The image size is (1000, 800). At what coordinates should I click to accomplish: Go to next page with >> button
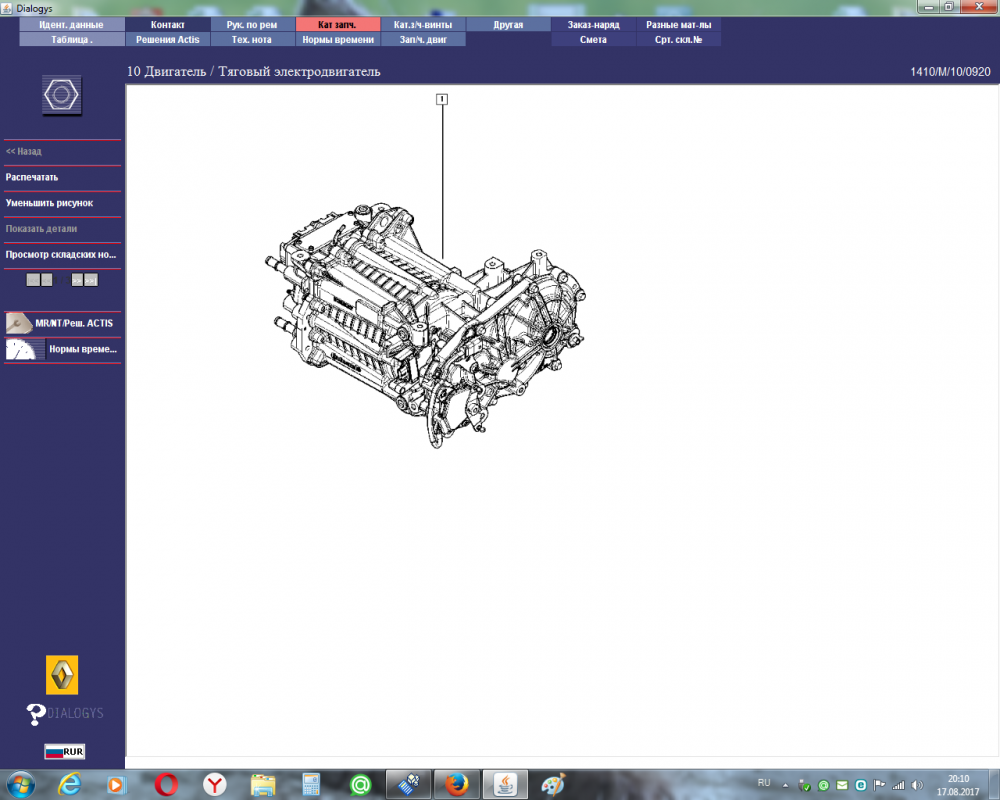[77, 280]
